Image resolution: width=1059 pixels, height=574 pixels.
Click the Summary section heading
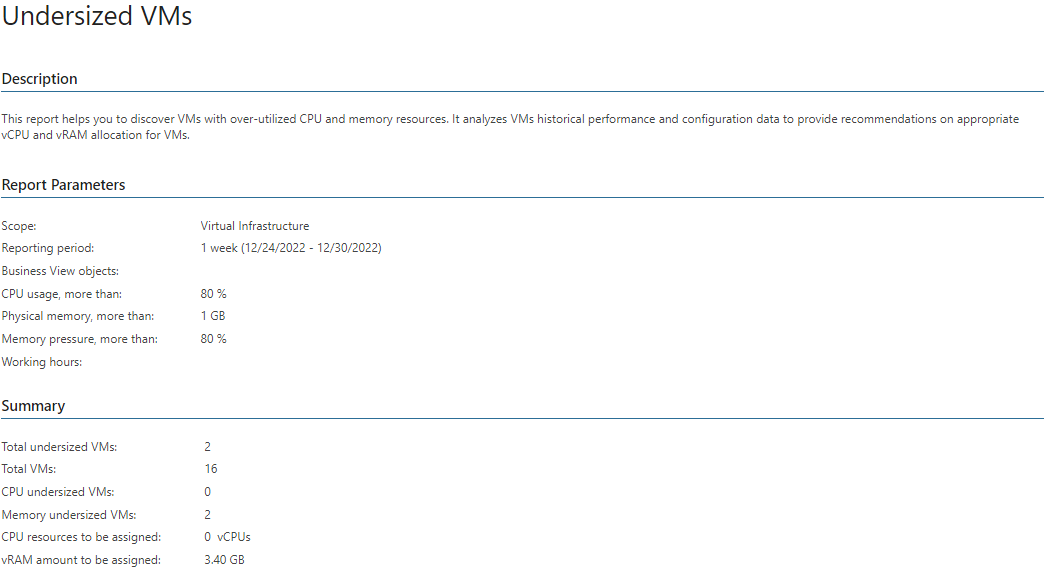pos(33,406)
